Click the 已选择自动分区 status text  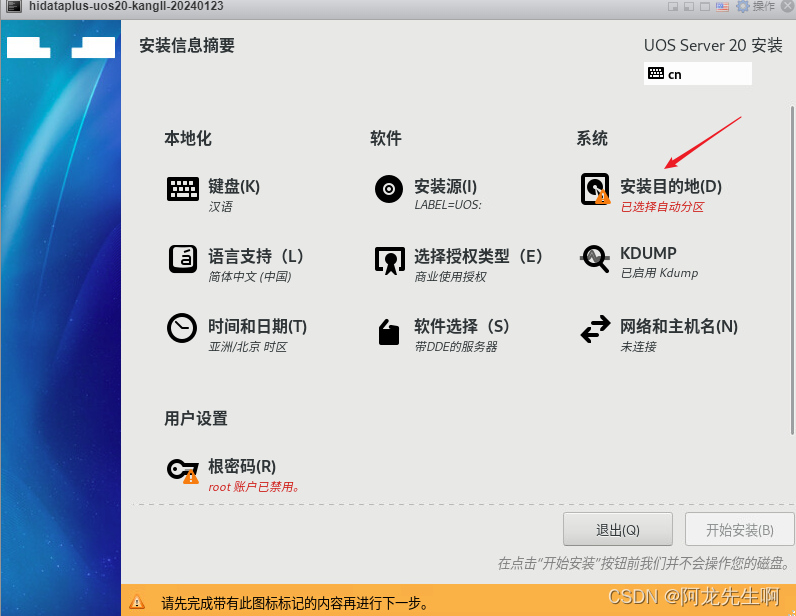click(x=662, y=207)
